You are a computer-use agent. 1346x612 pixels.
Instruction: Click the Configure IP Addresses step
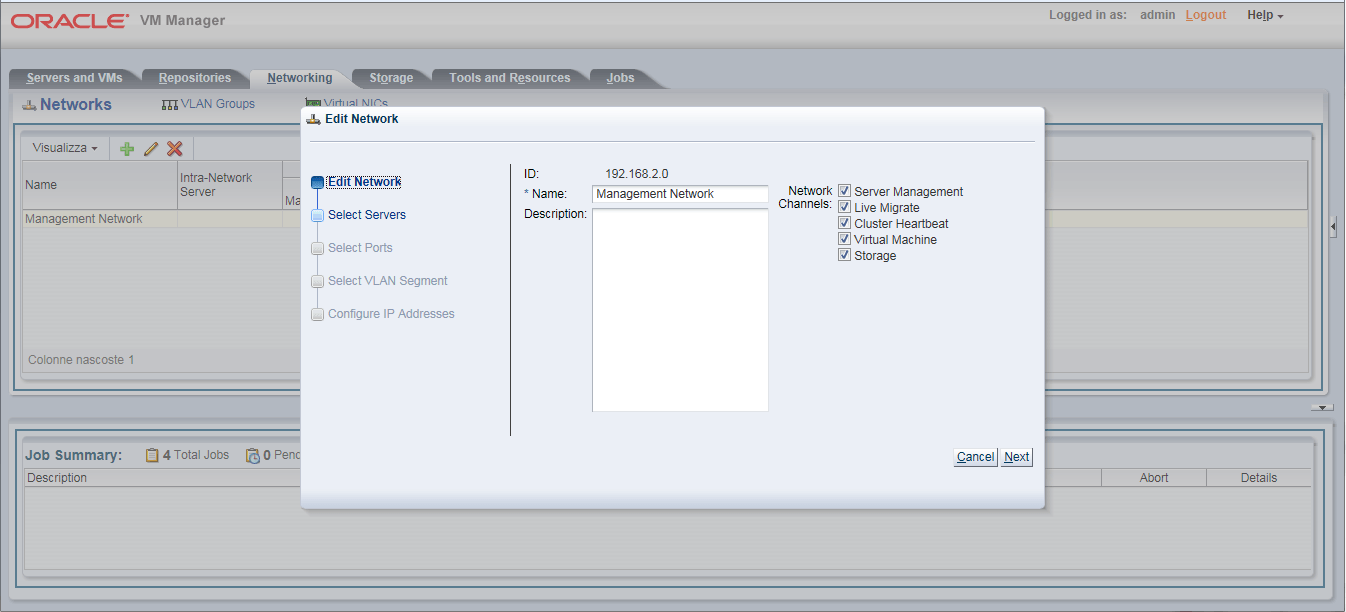391,314
